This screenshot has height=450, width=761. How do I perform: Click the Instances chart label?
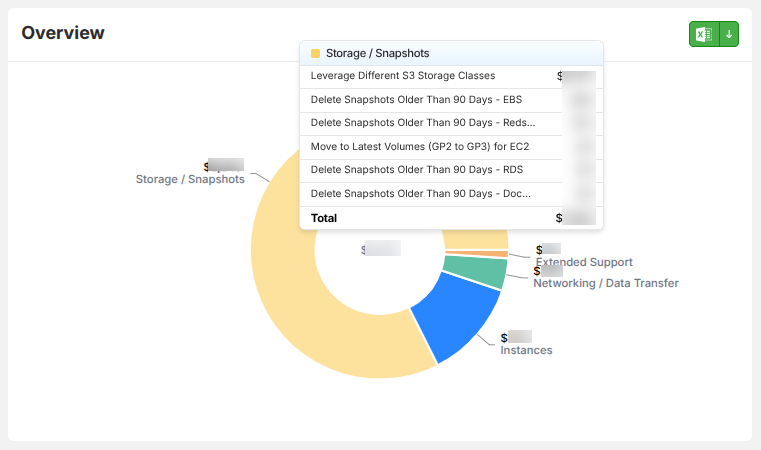[526, 350]
